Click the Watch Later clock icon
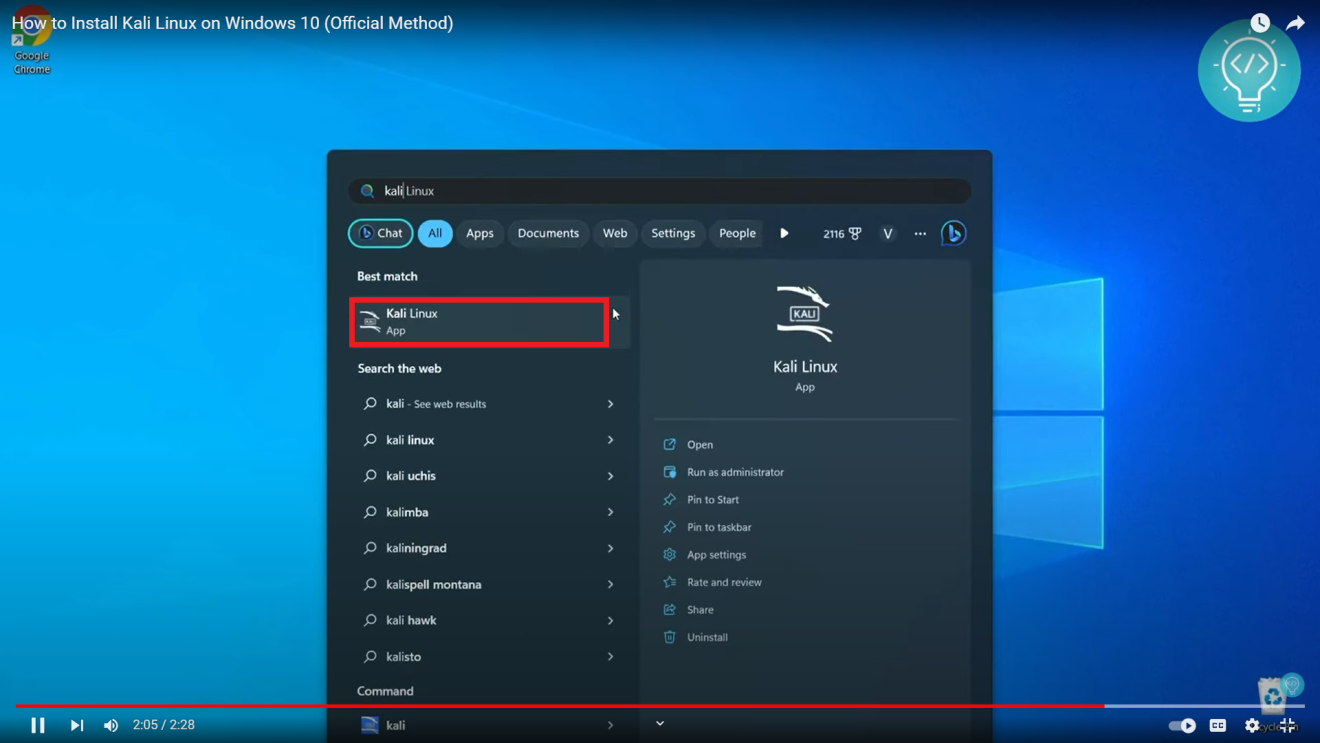 tap(1259, 21)
